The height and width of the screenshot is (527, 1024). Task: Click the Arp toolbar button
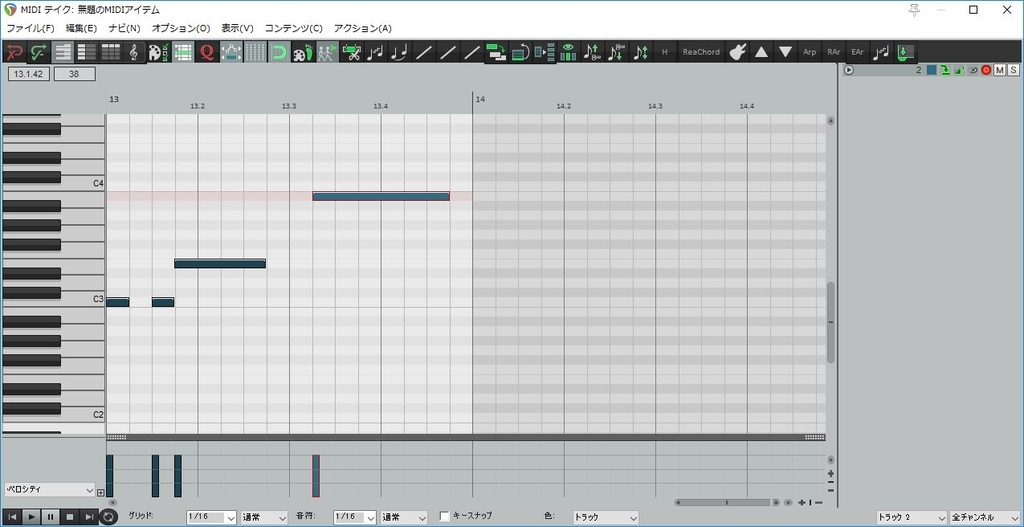click(810, 52)
